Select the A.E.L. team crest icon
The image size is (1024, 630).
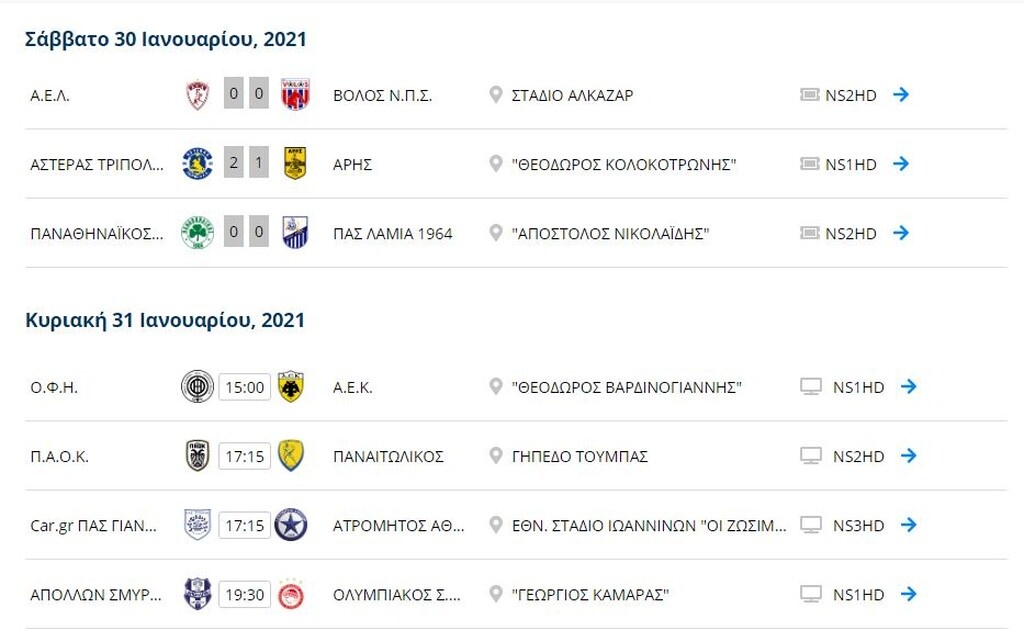[x=196, y=95]
